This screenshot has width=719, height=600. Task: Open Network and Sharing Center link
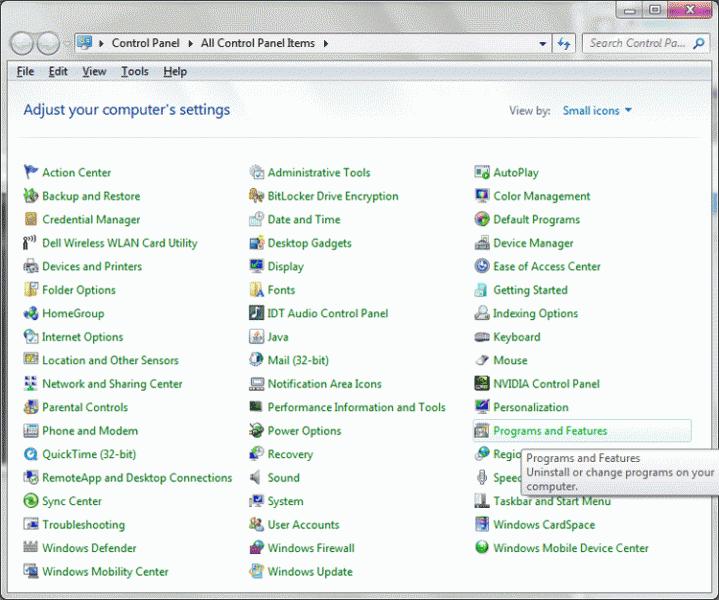(x=112, y=384)
